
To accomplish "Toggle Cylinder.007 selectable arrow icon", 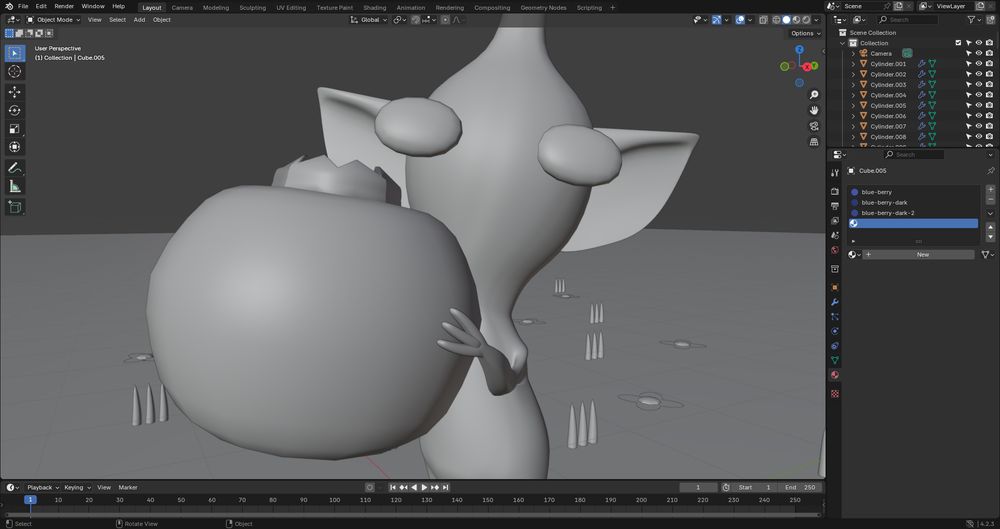I will pos(969,126).
